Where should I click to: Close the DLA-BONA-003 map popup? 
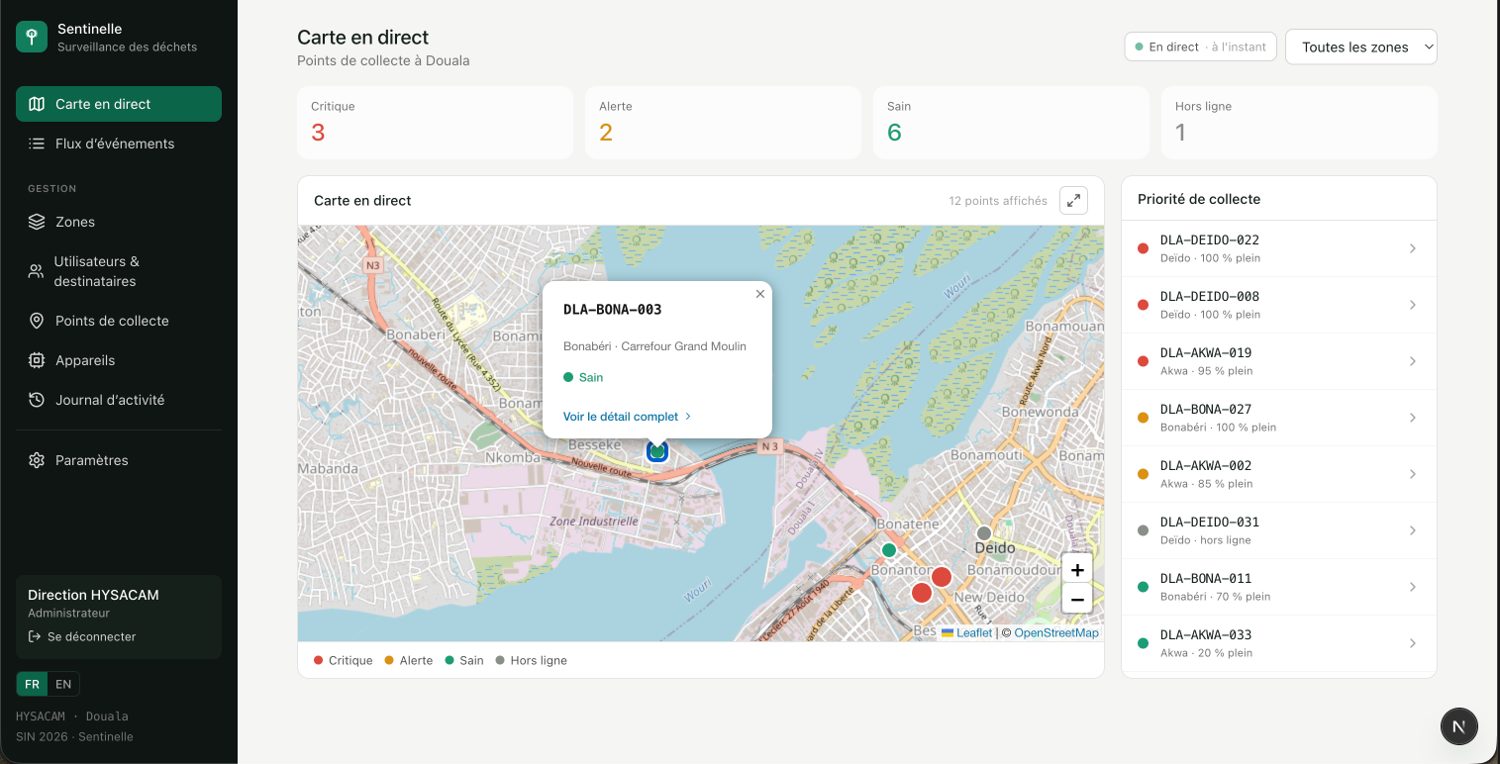coord(760,294)
